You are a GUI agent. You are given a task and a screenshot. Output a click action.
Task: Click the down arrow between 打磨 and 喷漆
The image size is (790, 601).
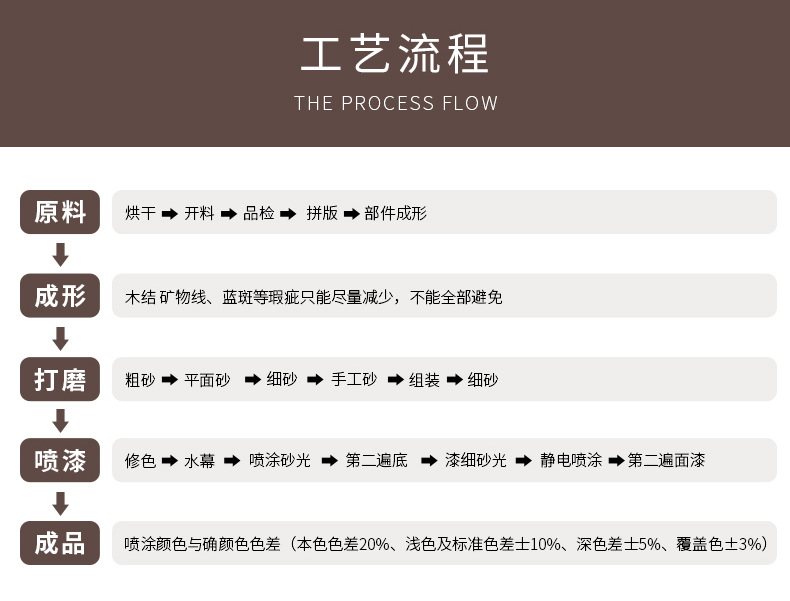[x=60, y=420]
